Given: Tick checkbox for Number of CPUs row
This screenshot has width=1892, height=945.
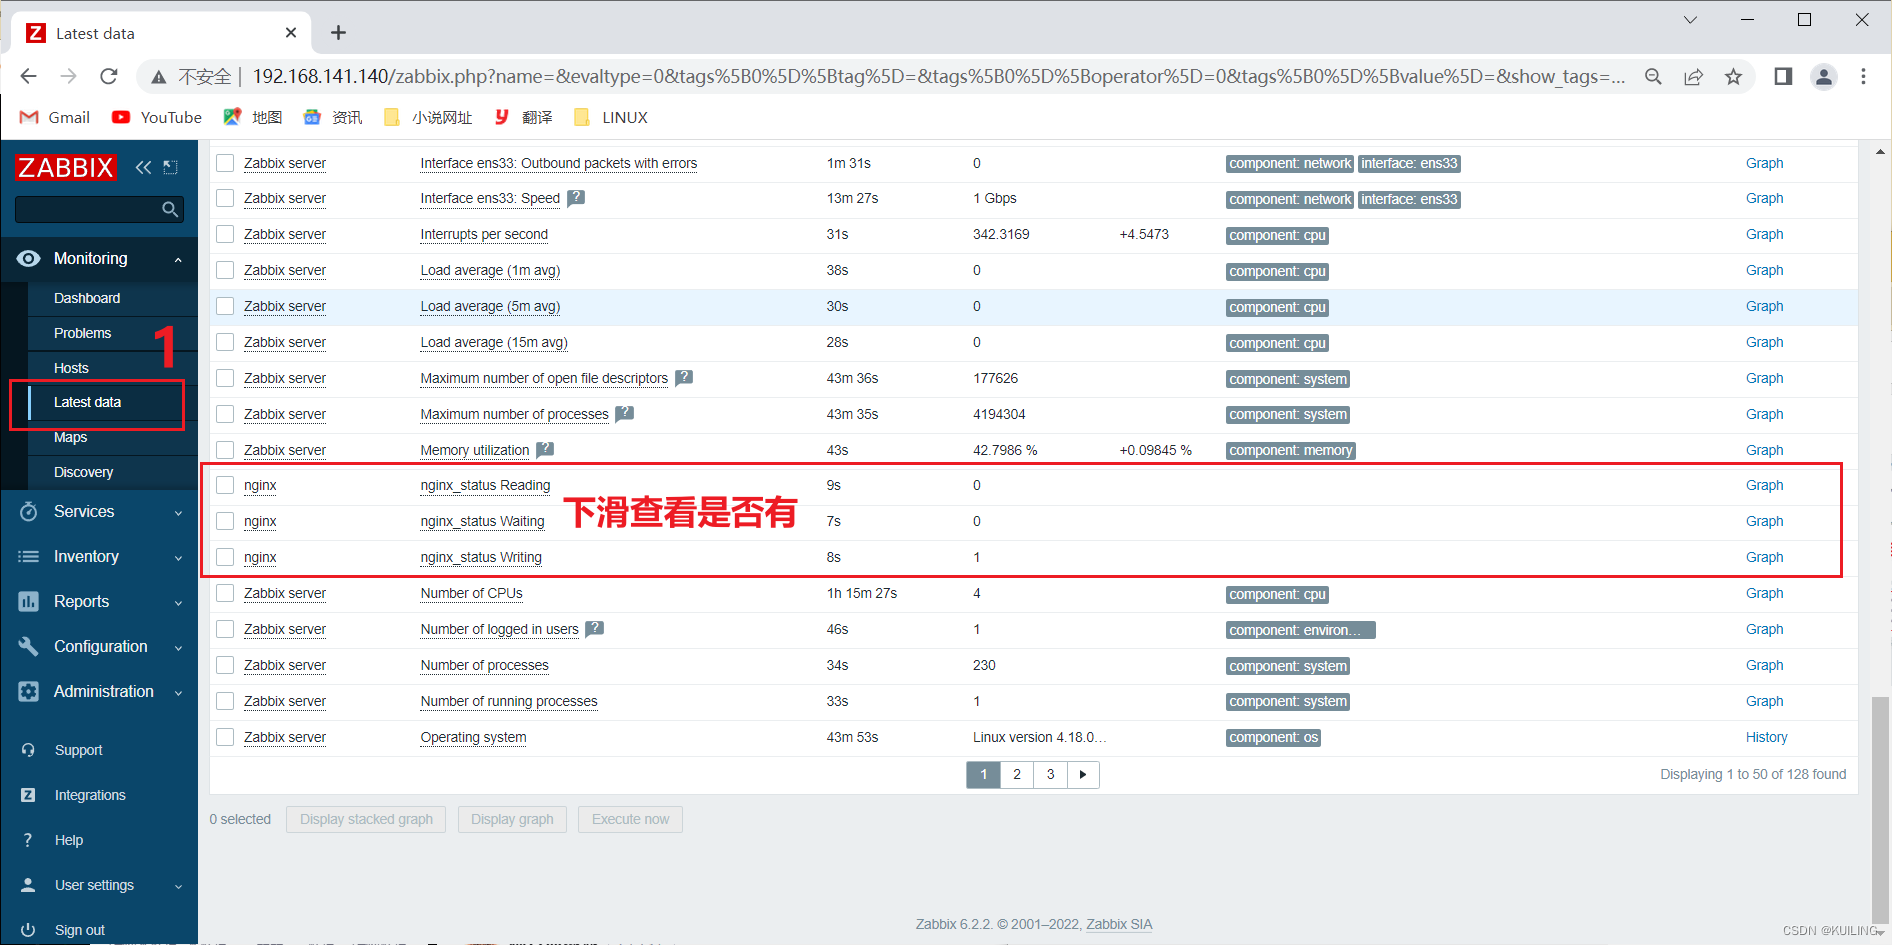Looking at the screenshot, I should [225, 593].
